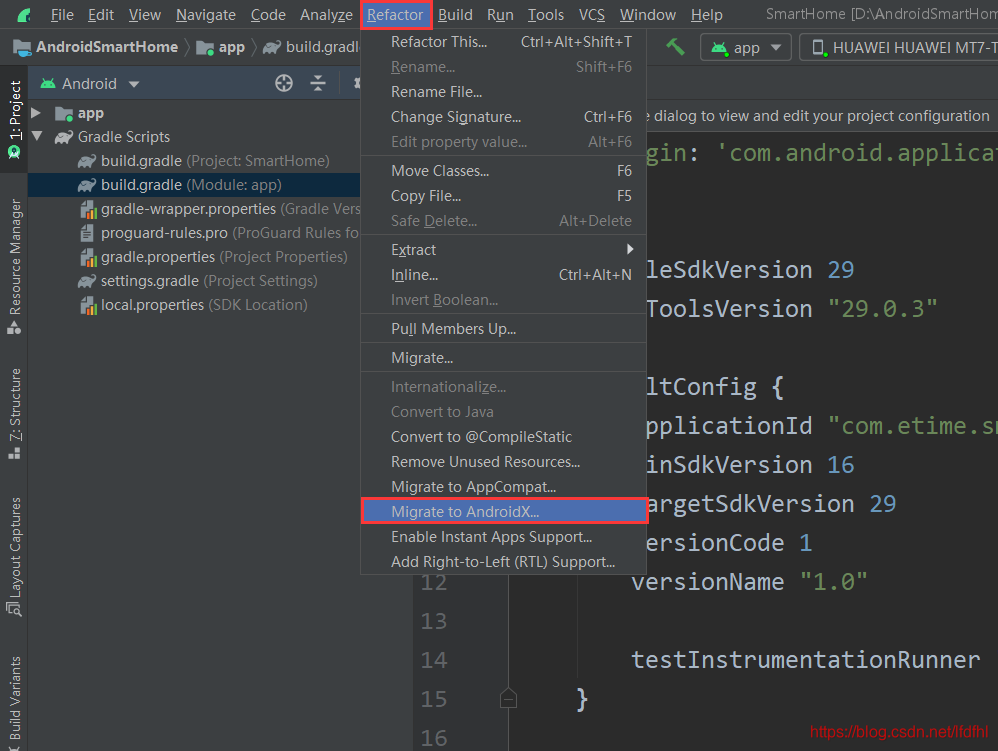Select proguard-rules.pro file
This screenshot has height=751, width=998.
220,233
